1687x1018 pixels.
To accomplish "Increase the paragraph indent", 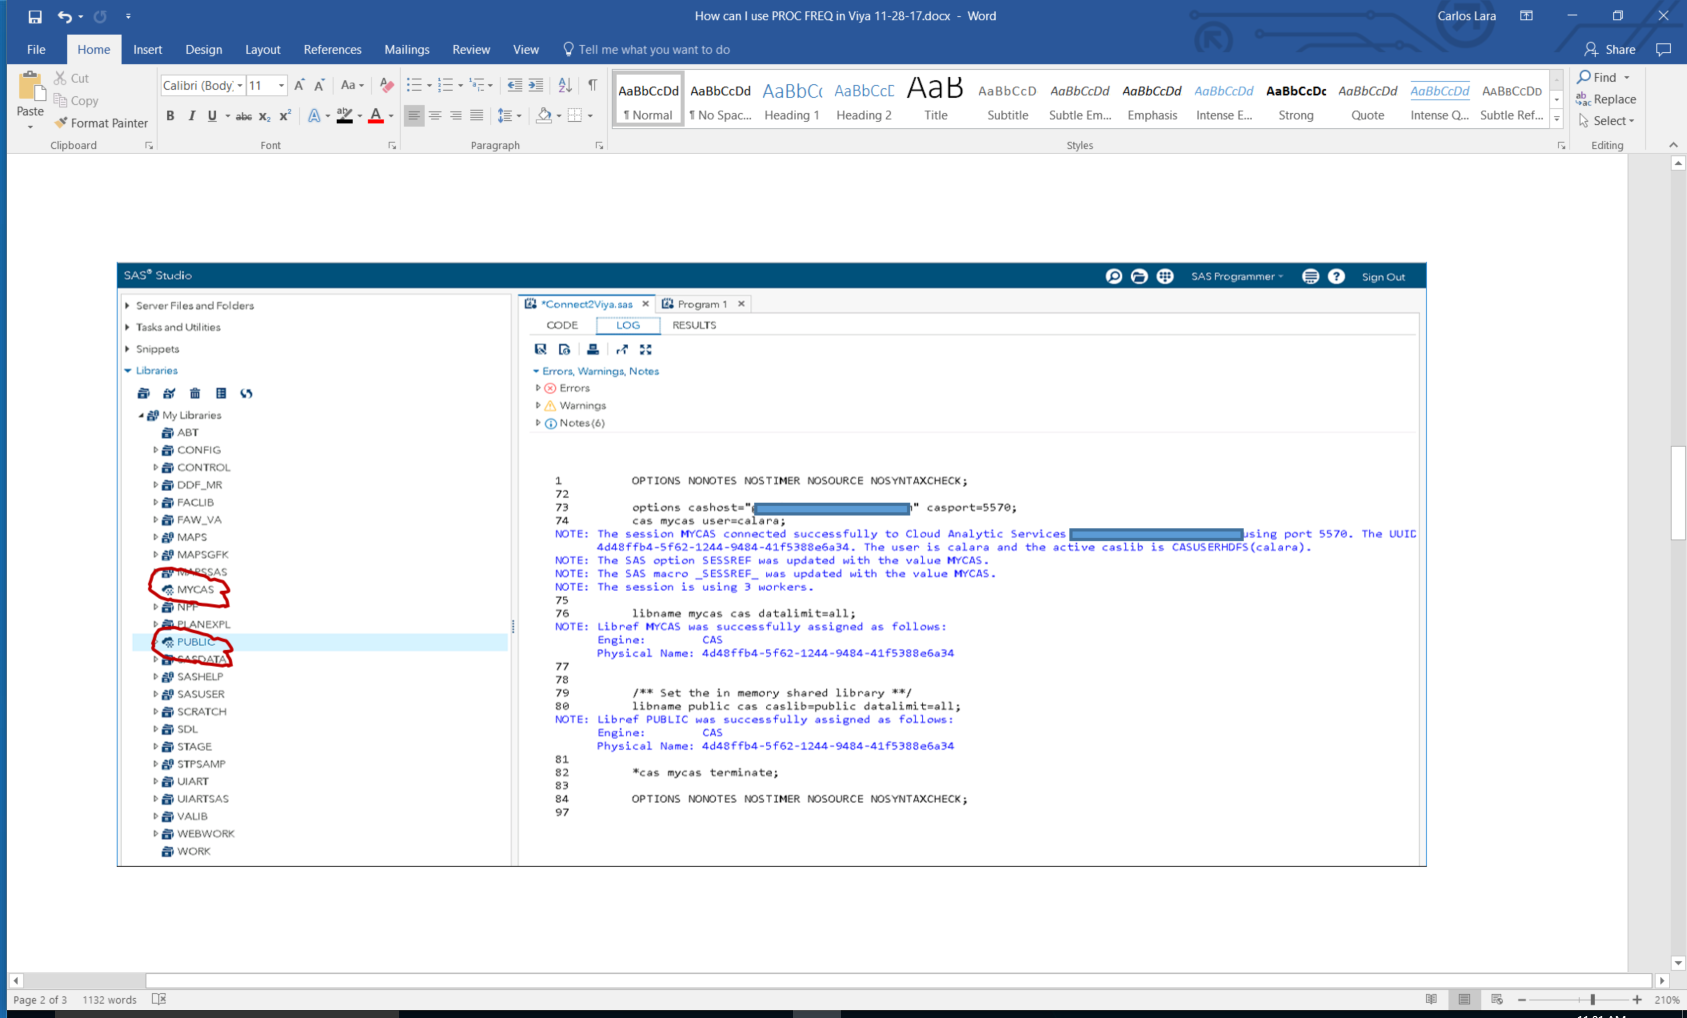I will tap(536, 85).
